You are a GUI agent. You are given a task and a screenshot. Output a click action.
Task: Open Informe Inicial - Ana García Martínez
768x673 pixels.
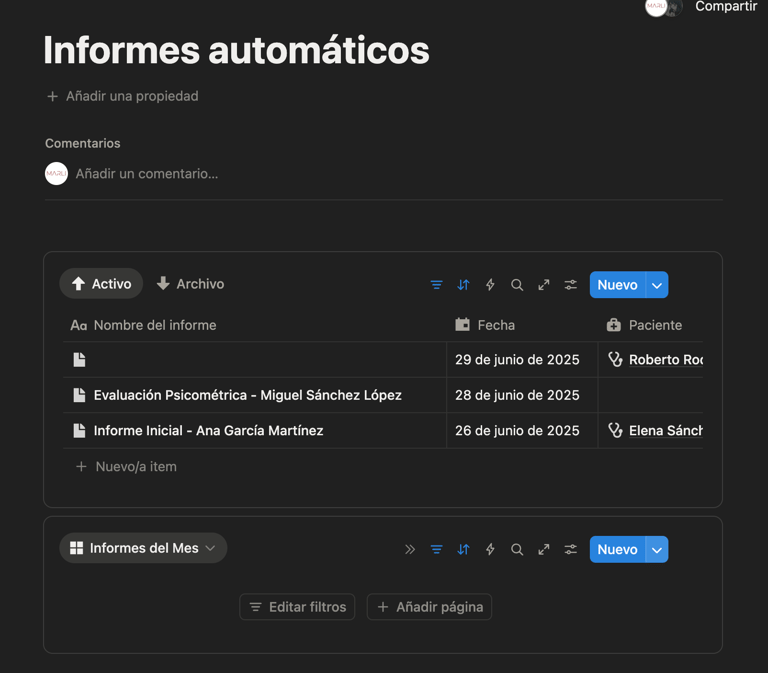pos(208,431)
